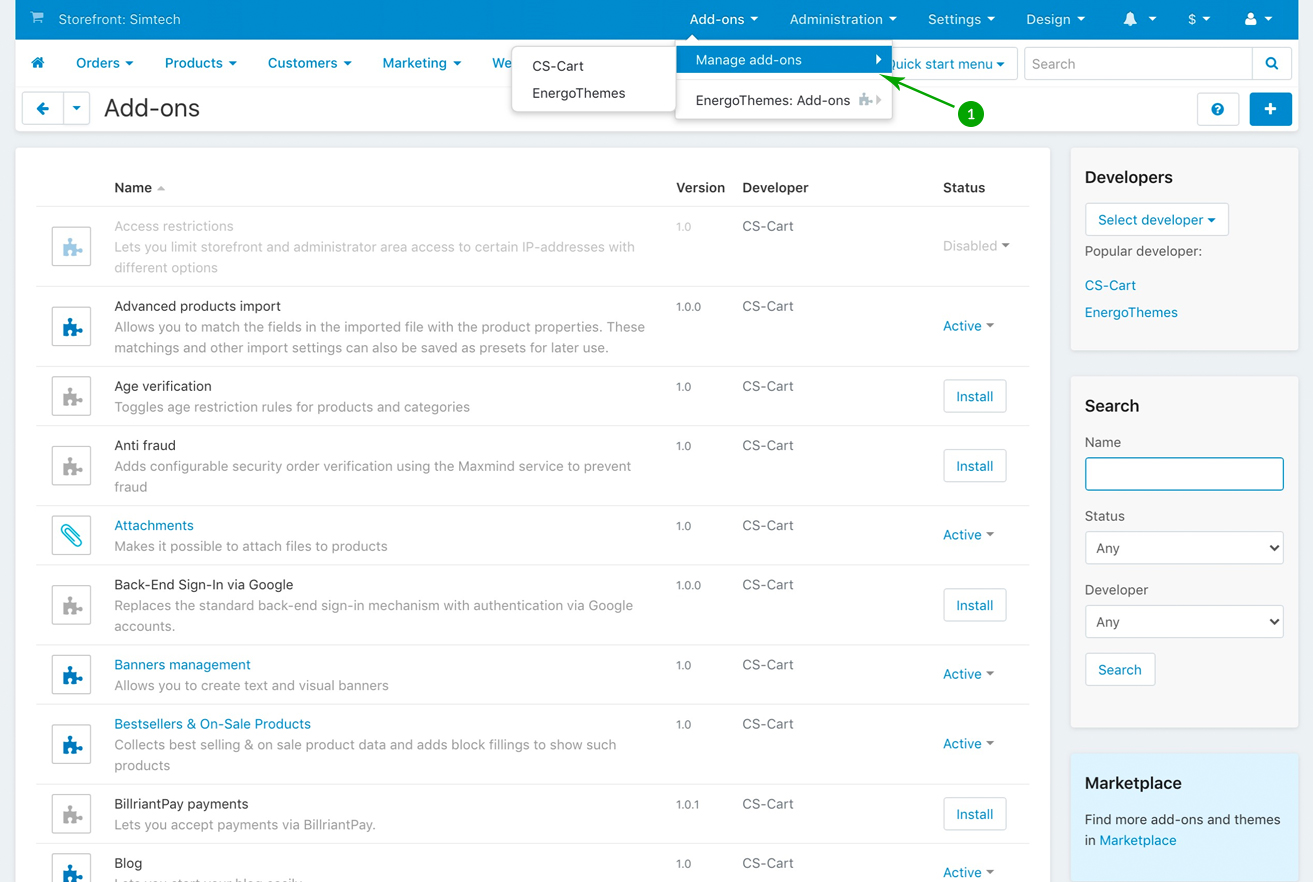The image size is (1313, 882).
Task: Select CS-Cart in the submenu
Action: (x=558, y=66)
